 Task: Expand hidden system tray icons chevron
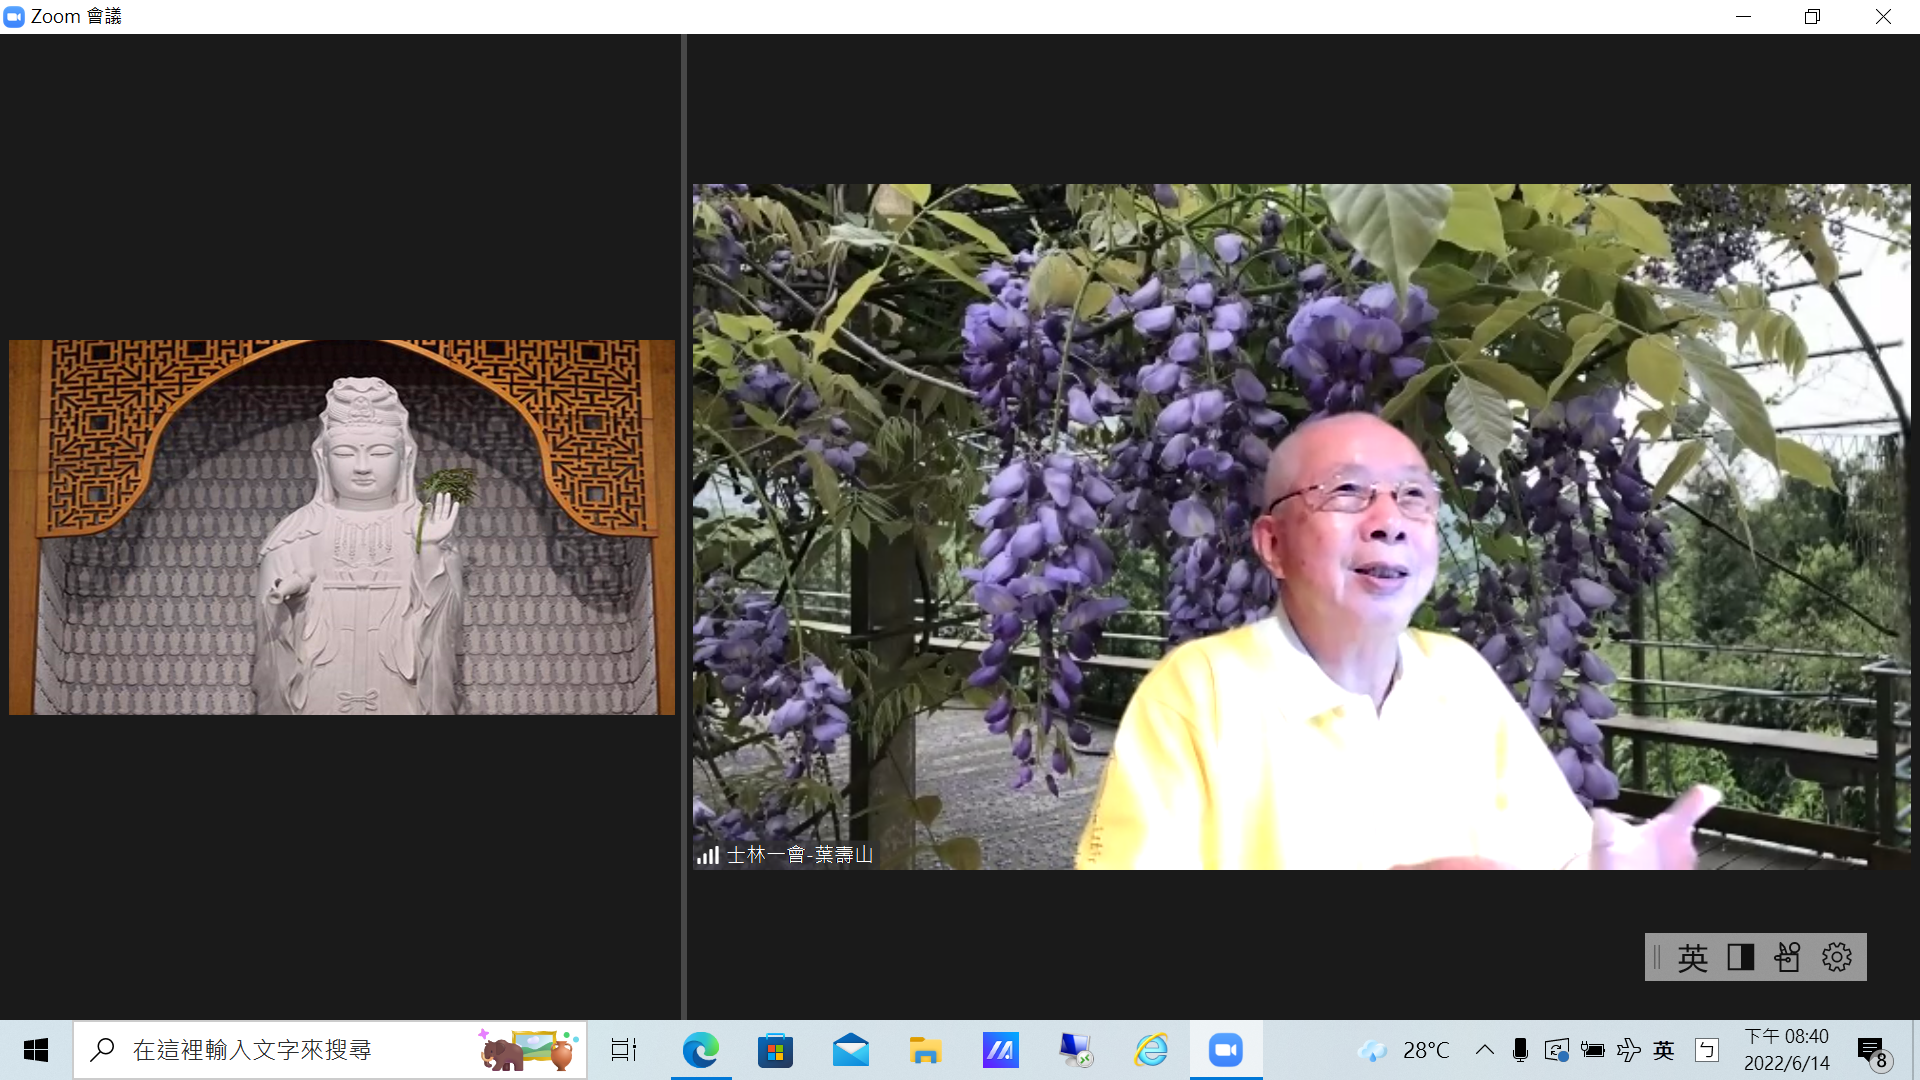pyautogui.click(x=1484, y=1050)
